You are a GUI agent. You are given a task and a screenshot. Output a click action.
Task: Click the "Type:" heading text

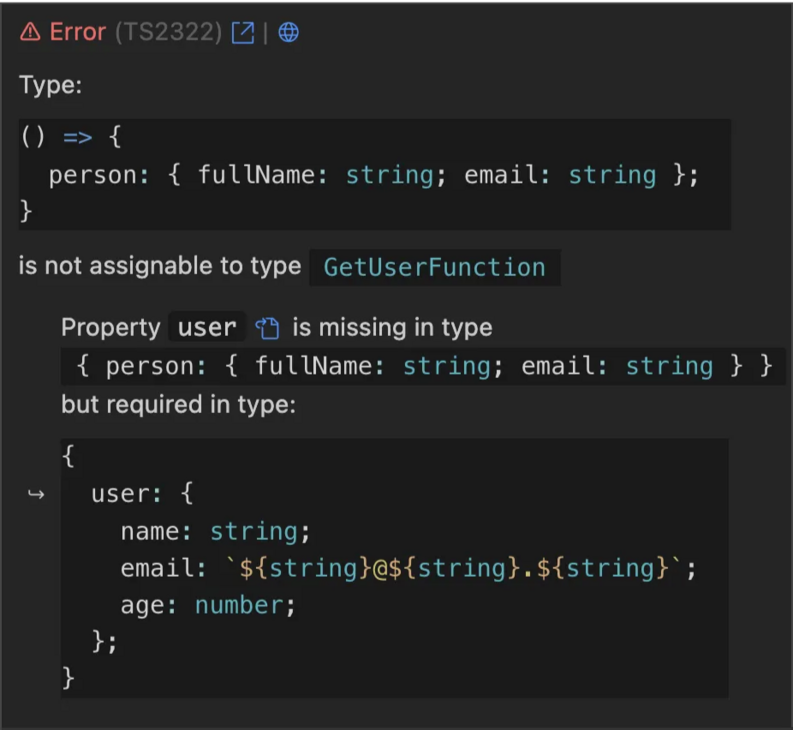pyautogui.click(x=50, y=84)
